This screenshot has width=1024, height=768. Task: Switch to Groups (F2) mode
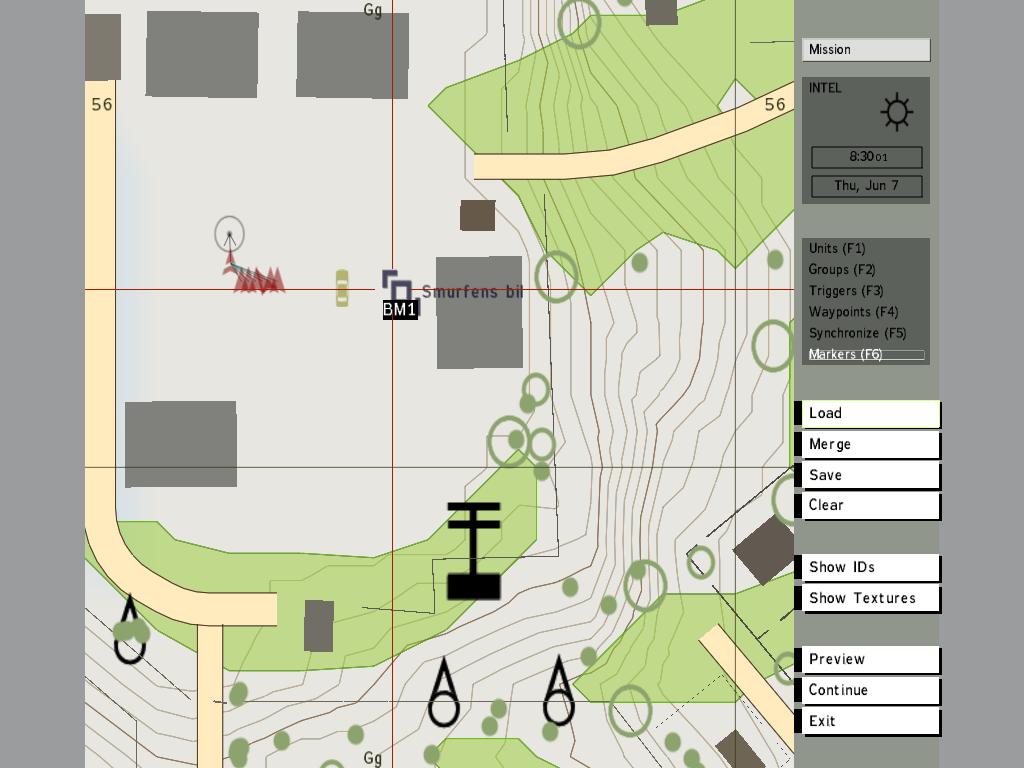(842, 269)
